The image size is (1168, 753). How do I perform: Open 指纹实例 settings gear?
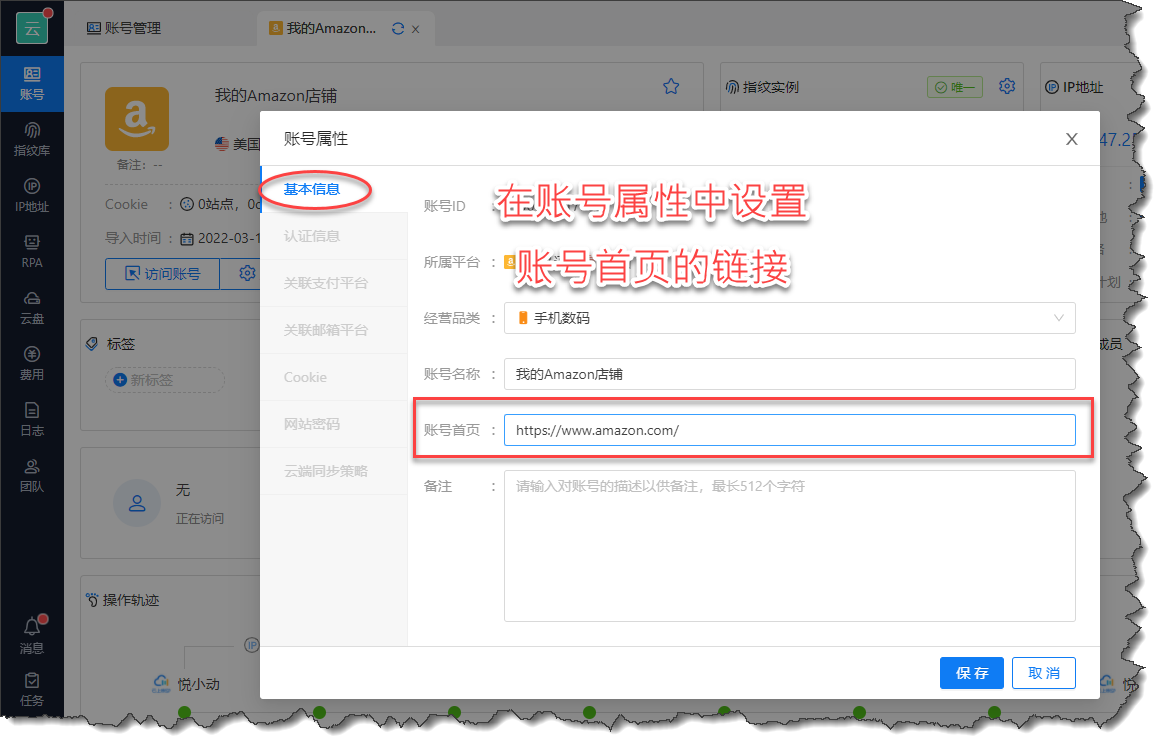(1007, 86)
